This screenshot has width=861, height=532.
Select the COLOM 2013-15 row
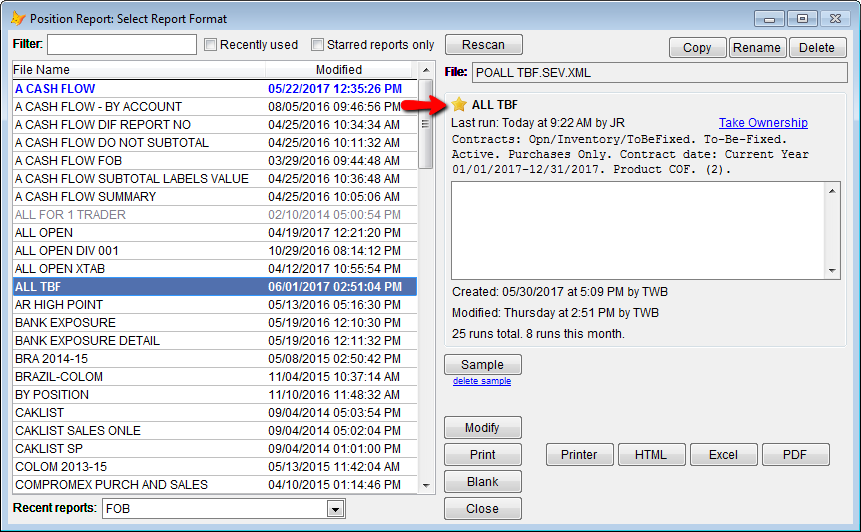click(x=215, y=467)
